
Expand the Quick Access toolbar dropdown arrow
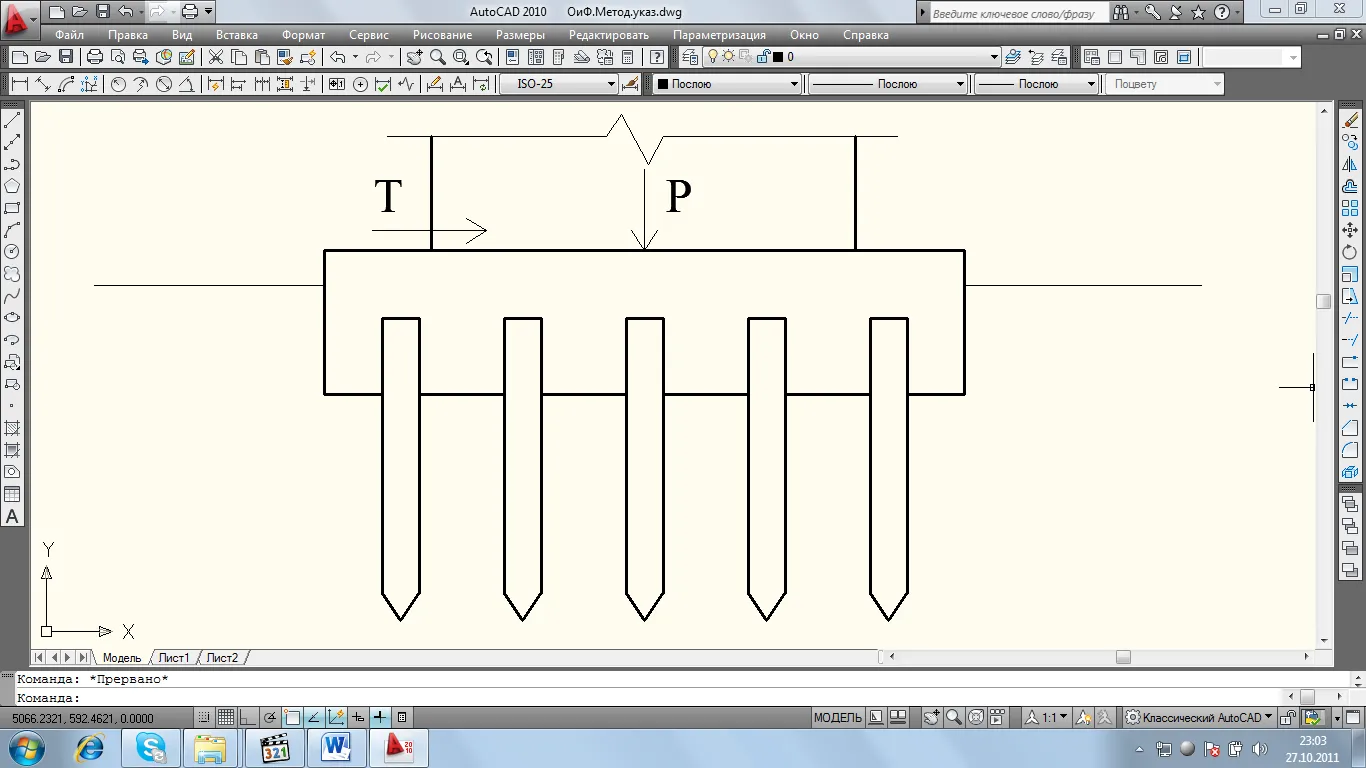208,11
